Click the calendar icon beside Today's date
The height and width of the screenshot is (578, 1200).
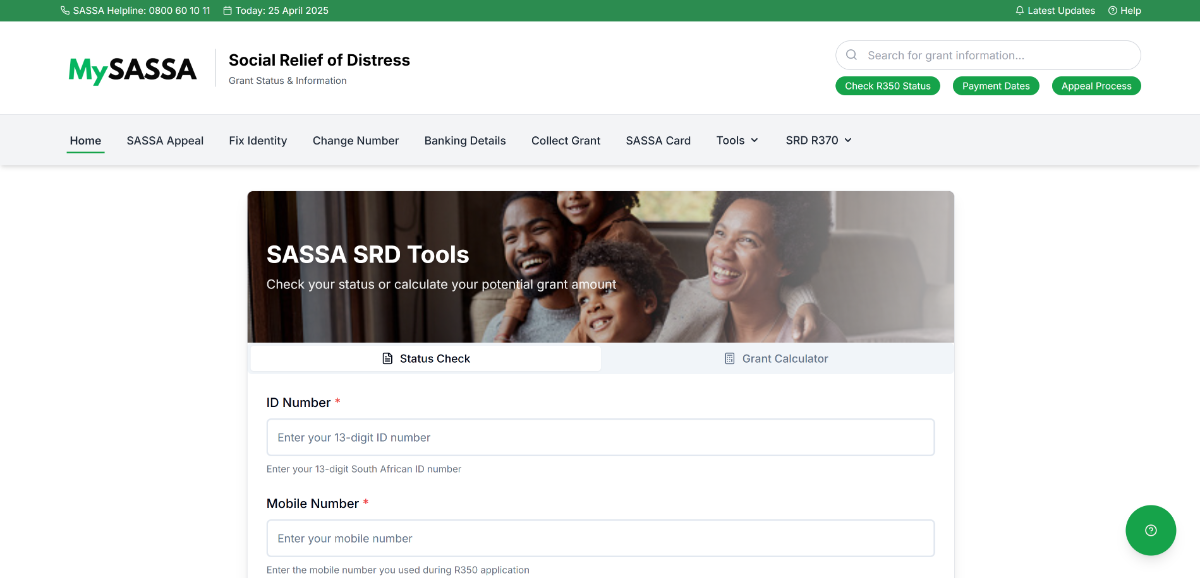tap(227, 11)
